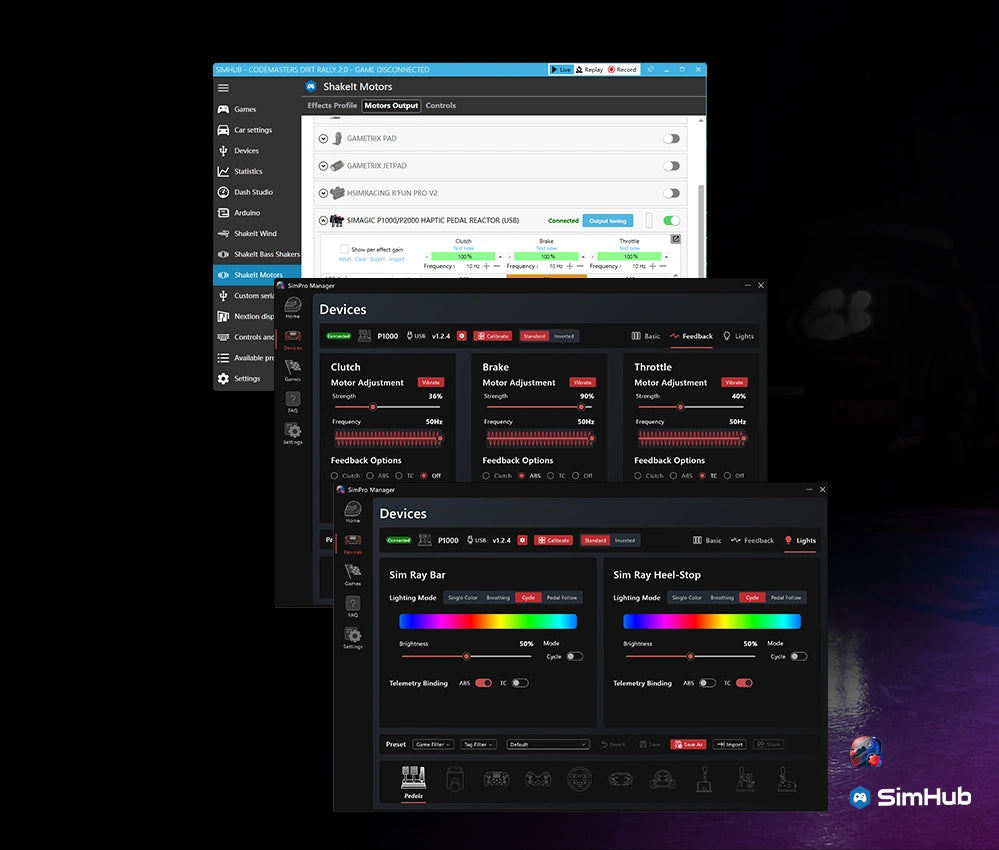999x850 pixels.
Task: Open the Default preset dropdown
Action: [547, 744]
